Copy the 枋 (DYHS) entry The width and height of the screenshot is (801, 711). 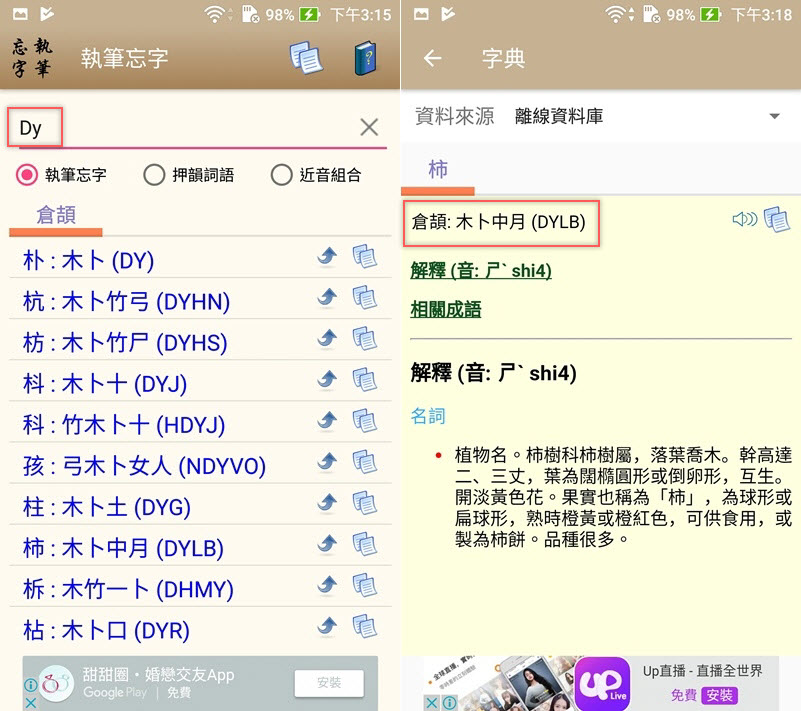click(x=365, y=338)
